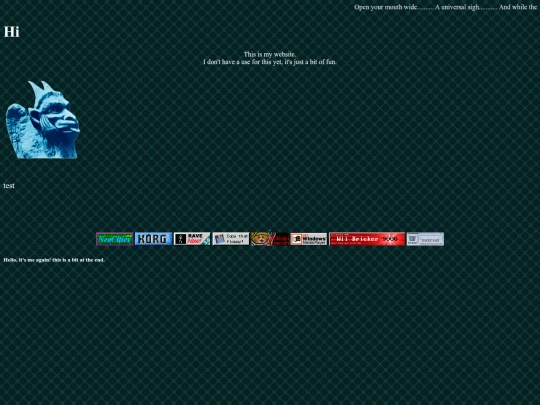Click the red Wii Bricker 9000 banner
This screenshot has height=405, width=540.
coord(367,239)
